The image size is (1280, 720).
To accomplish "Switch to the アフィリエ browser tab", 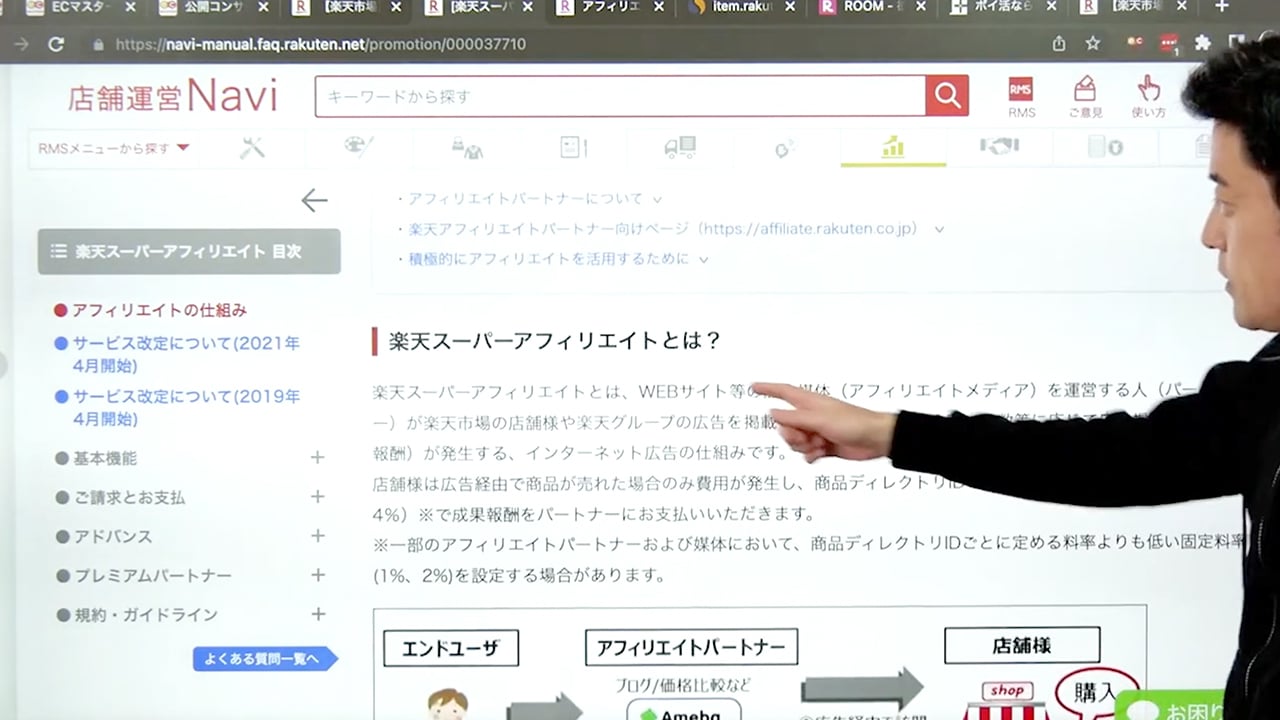I will [612, 7].
